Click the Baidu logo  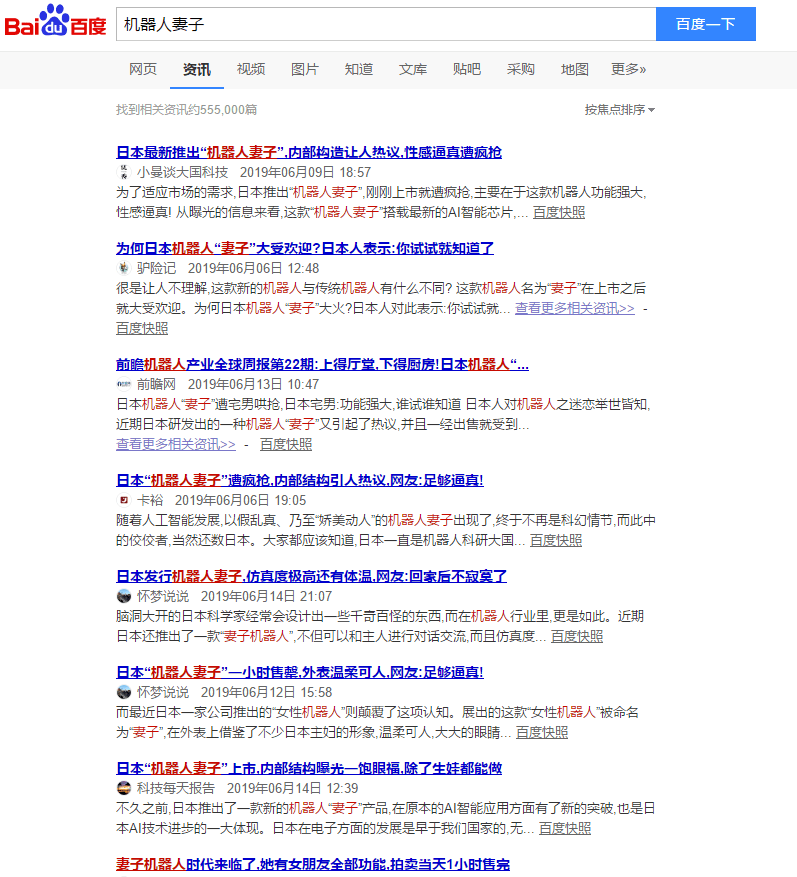point(55,22)
